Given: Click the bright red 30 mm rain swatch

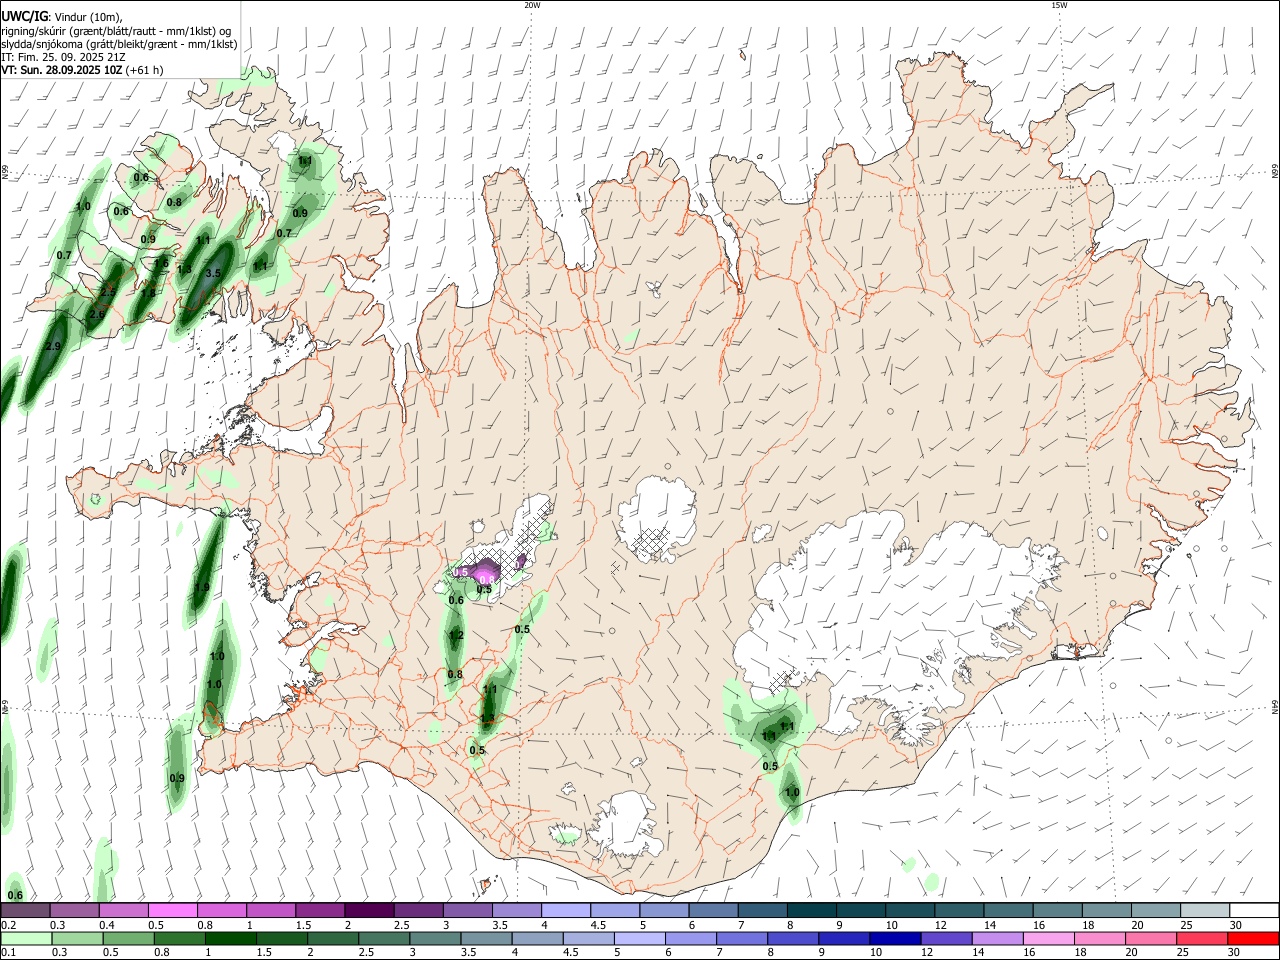Looking at the screenshot, I should [x=1254, y=938].
